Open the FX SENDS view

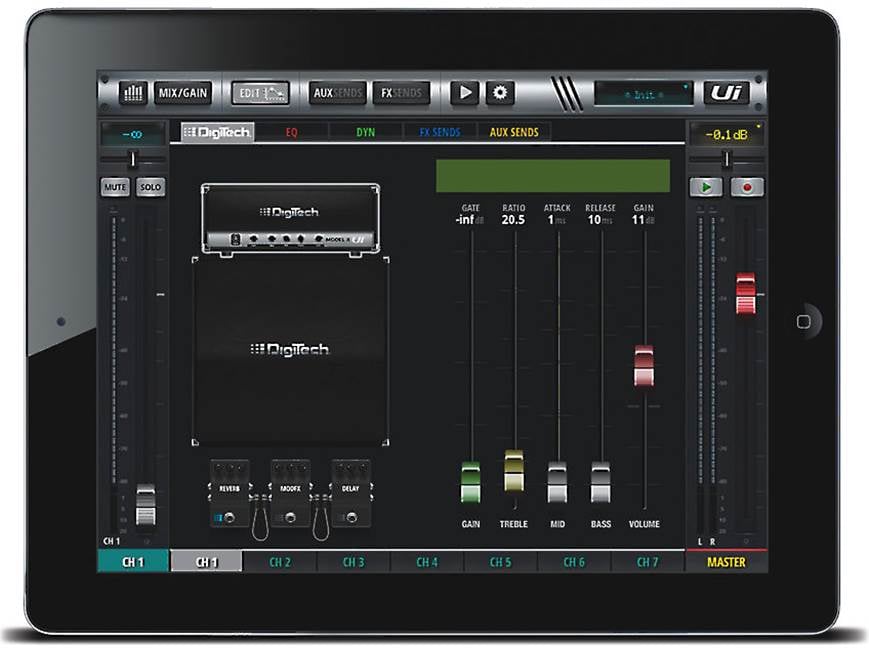402,91
